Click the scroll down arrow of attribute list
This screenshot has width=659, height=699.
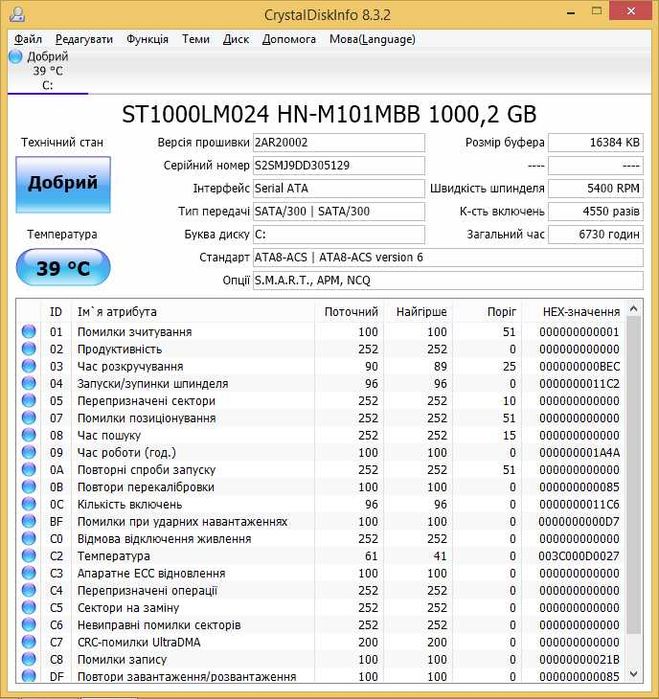point(634,674)
